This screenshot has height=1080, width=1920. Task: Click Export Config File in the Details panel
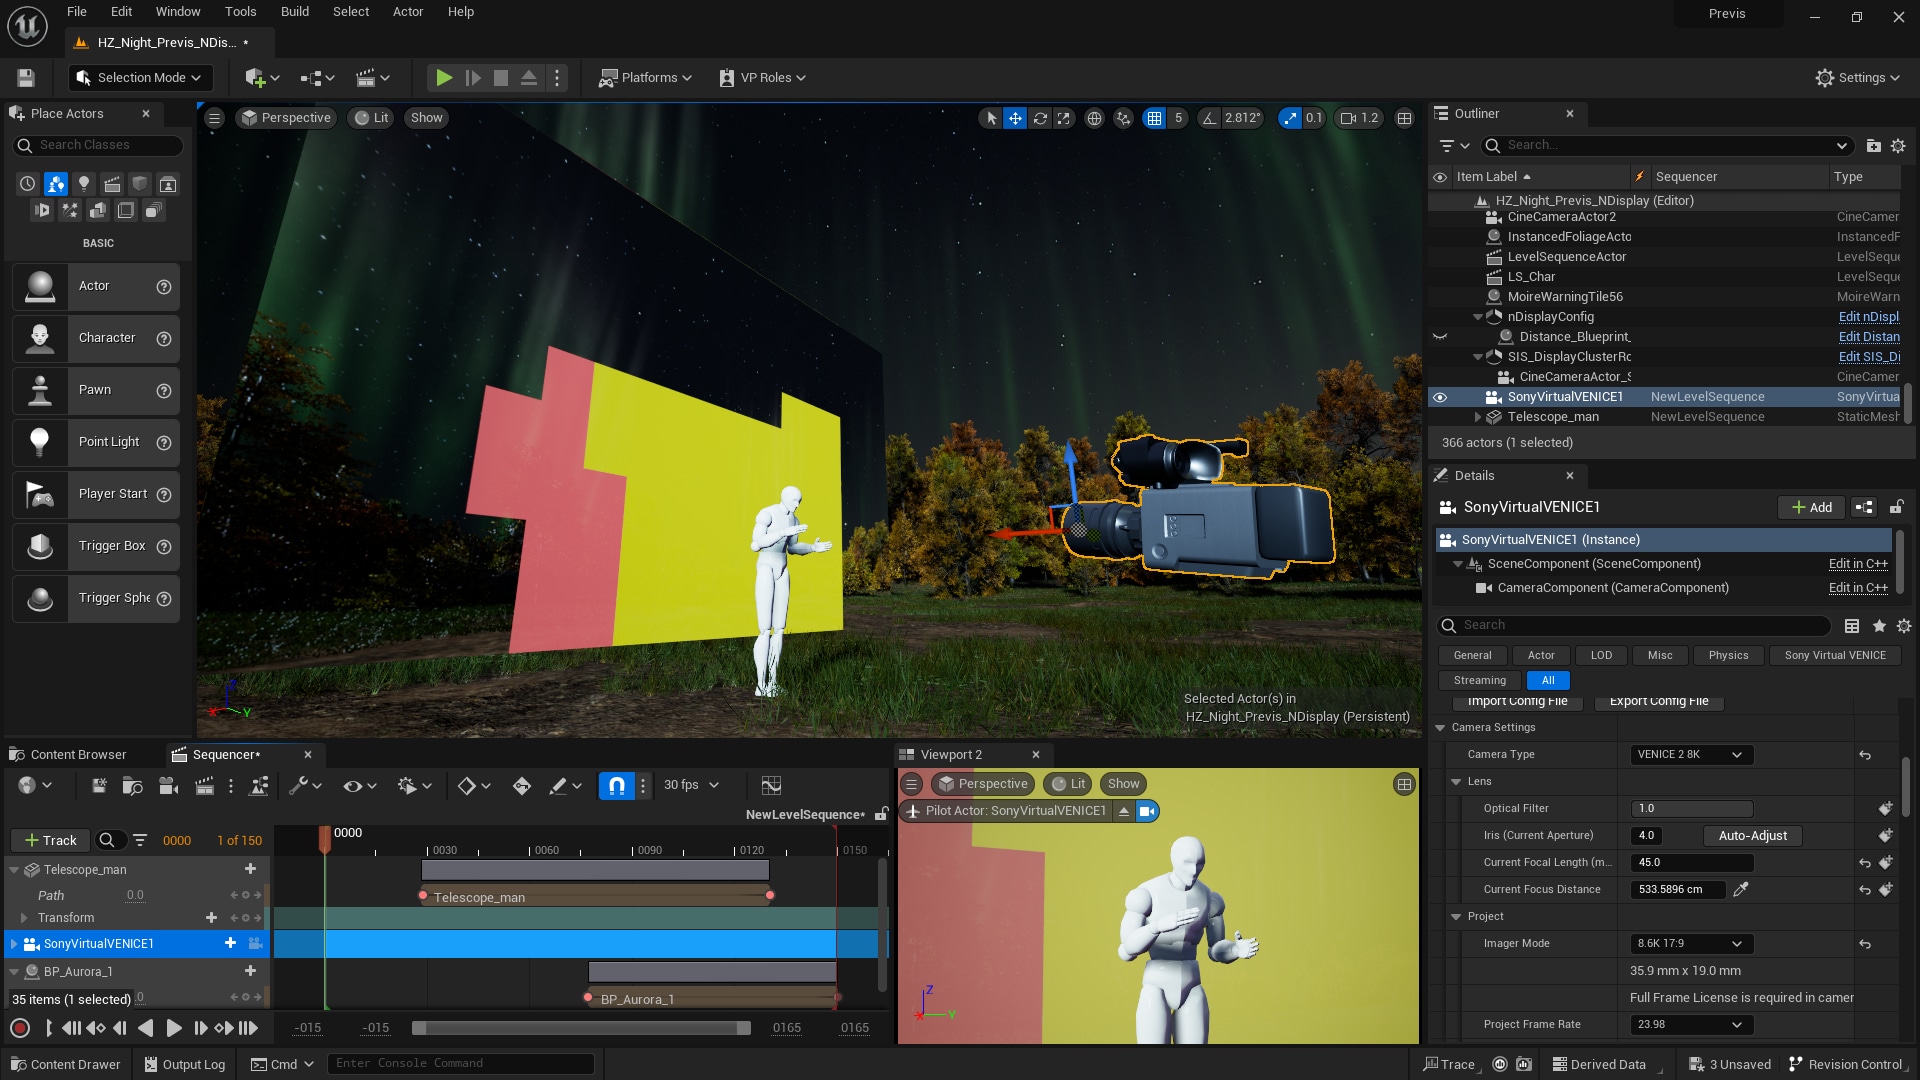point(1658,700)
